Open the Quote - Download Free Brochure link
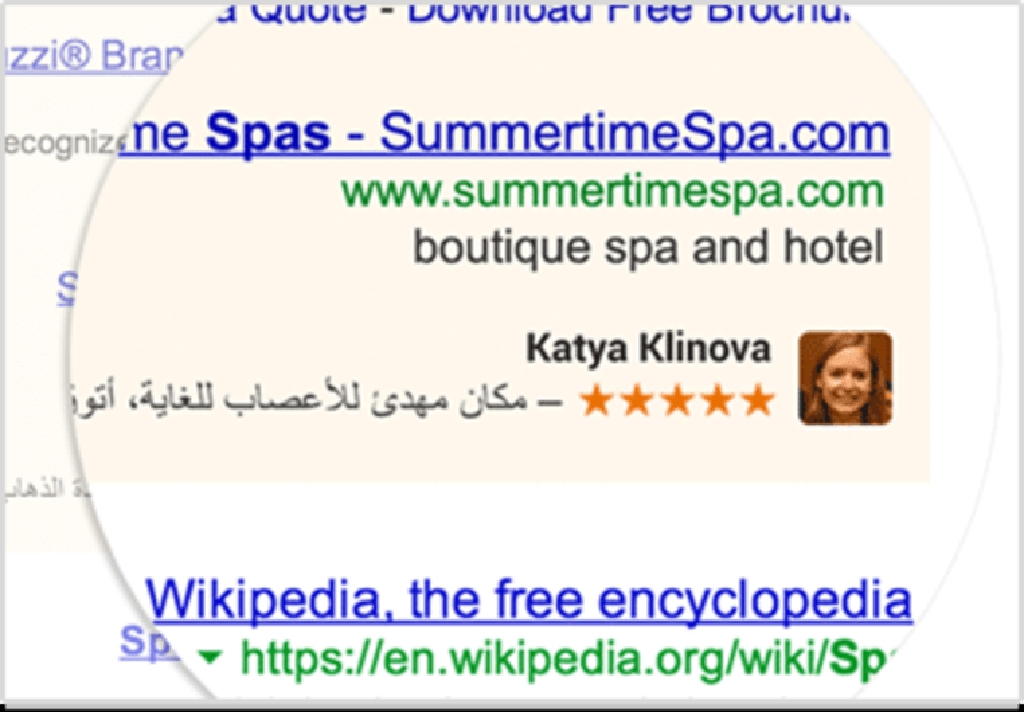 (x=551, y=14)
